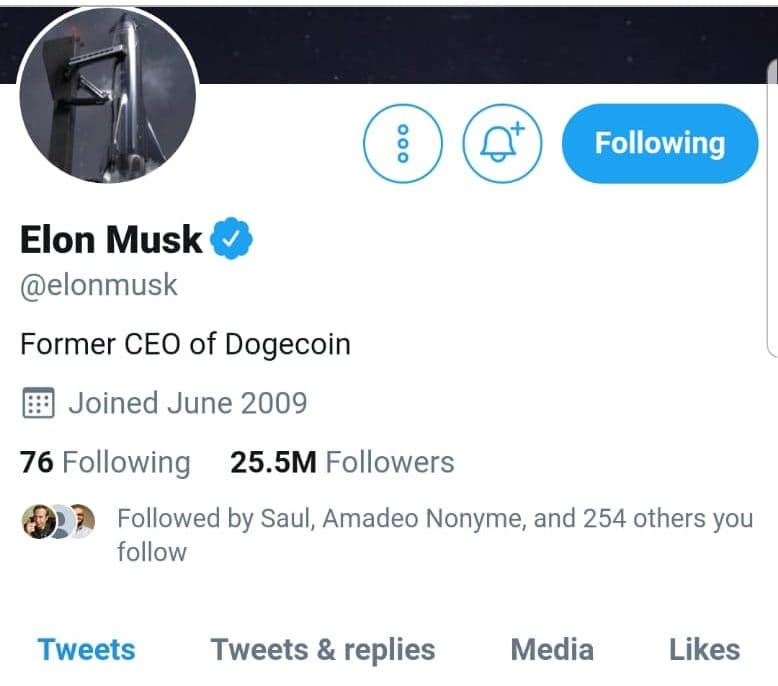Screen dimensions: 778x686
Task: Open the dark header banner image
Action: [x=480, y=40]
